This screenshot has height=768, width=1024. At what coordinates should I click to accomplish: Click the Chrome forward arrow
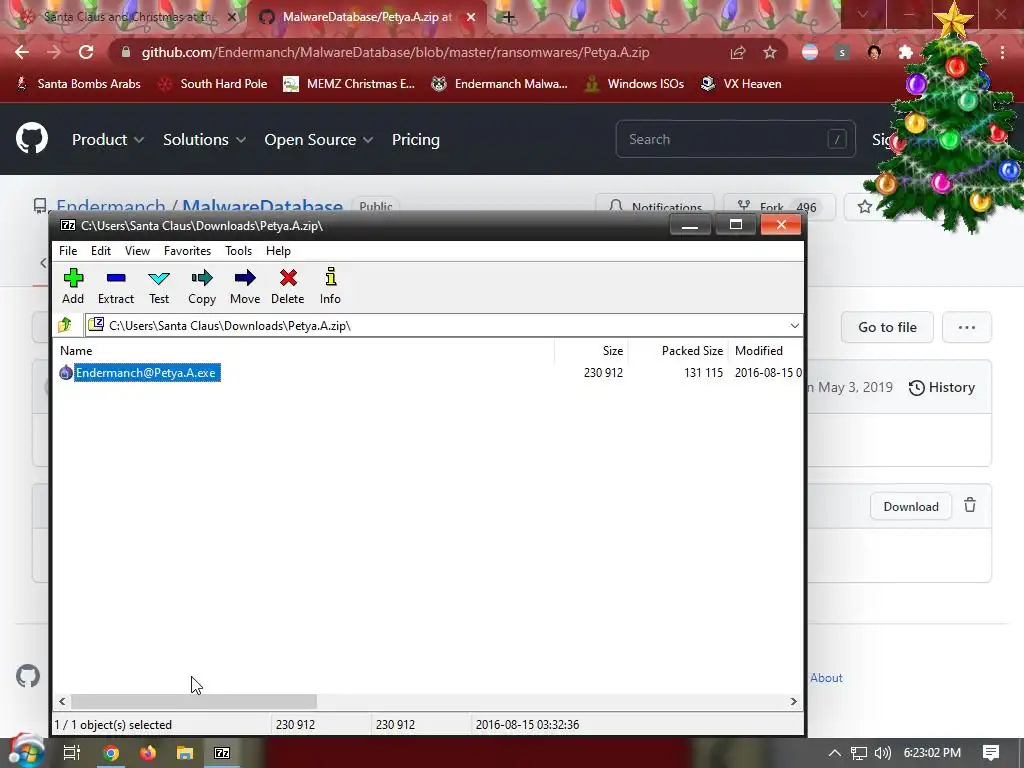54,52
